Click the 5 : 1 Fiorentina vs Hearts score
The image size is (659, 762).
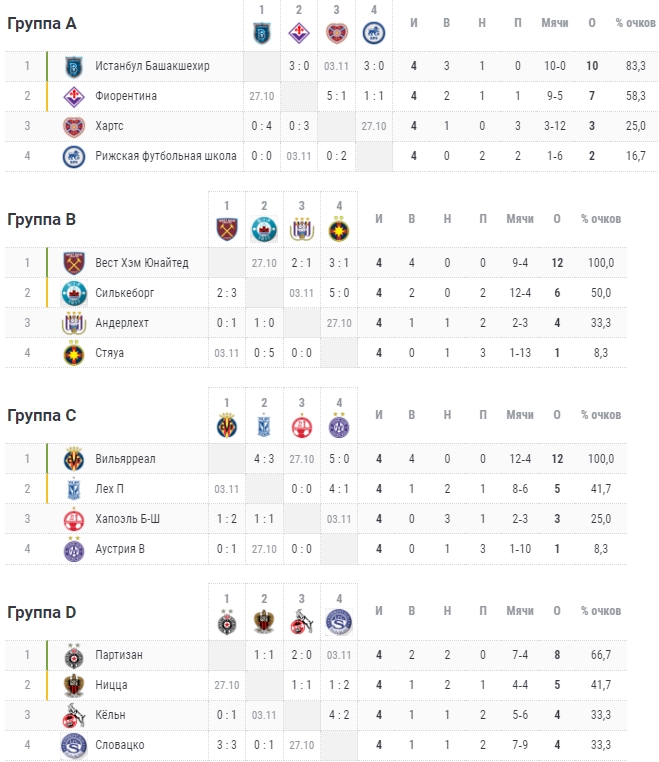click(336, 96)
